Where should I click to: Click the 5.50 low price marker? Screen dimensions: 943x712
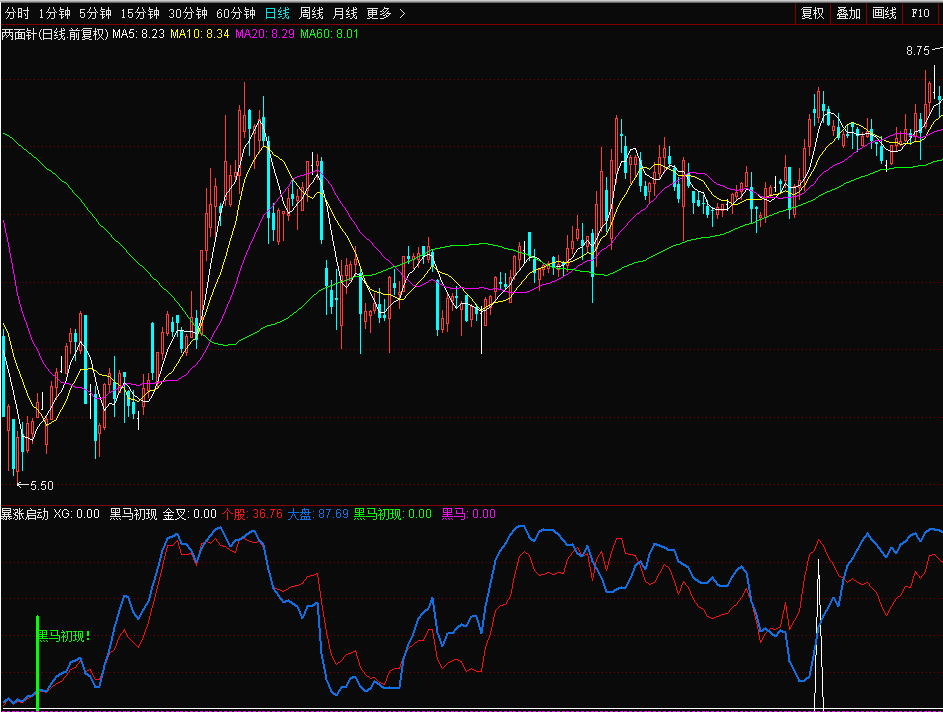tap(41, 485)
